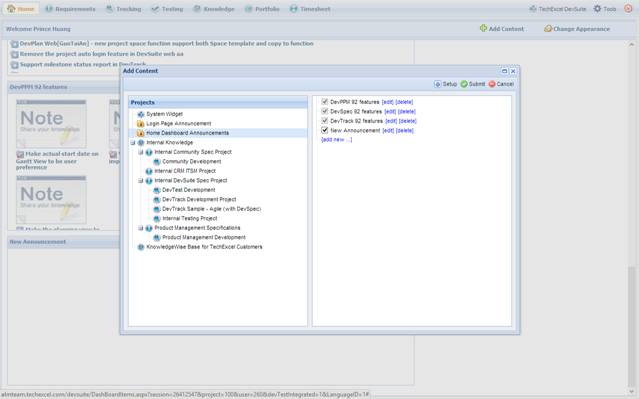Open Remove the project auto login feature item
Viewport: 639px width, 399px height.
click(x=101, y=54)
